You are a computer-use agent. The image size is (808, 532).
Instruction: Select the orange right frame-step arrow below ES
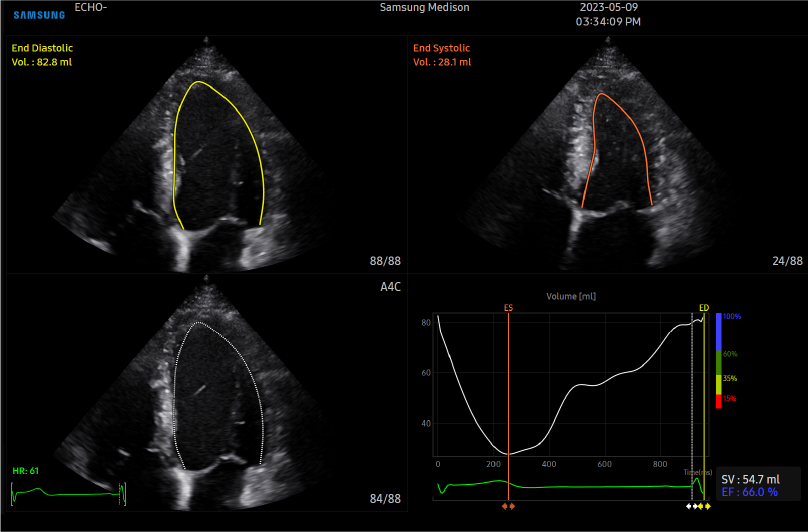coord(512,506)
